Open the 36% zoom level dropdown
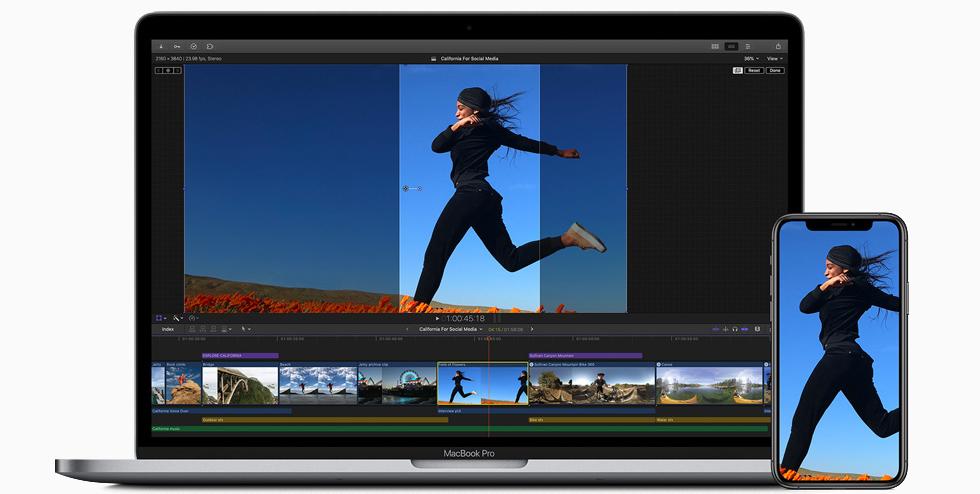 point(750,59)
